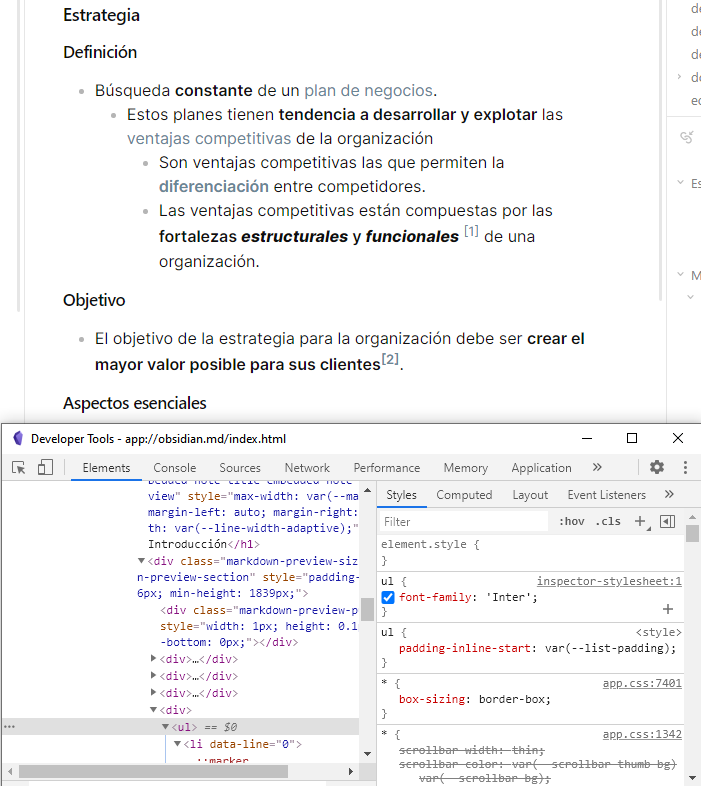This screenshot has height=786, width=701.
Task: Focus the Styles Filter input
Action: [x=464, y=522]
